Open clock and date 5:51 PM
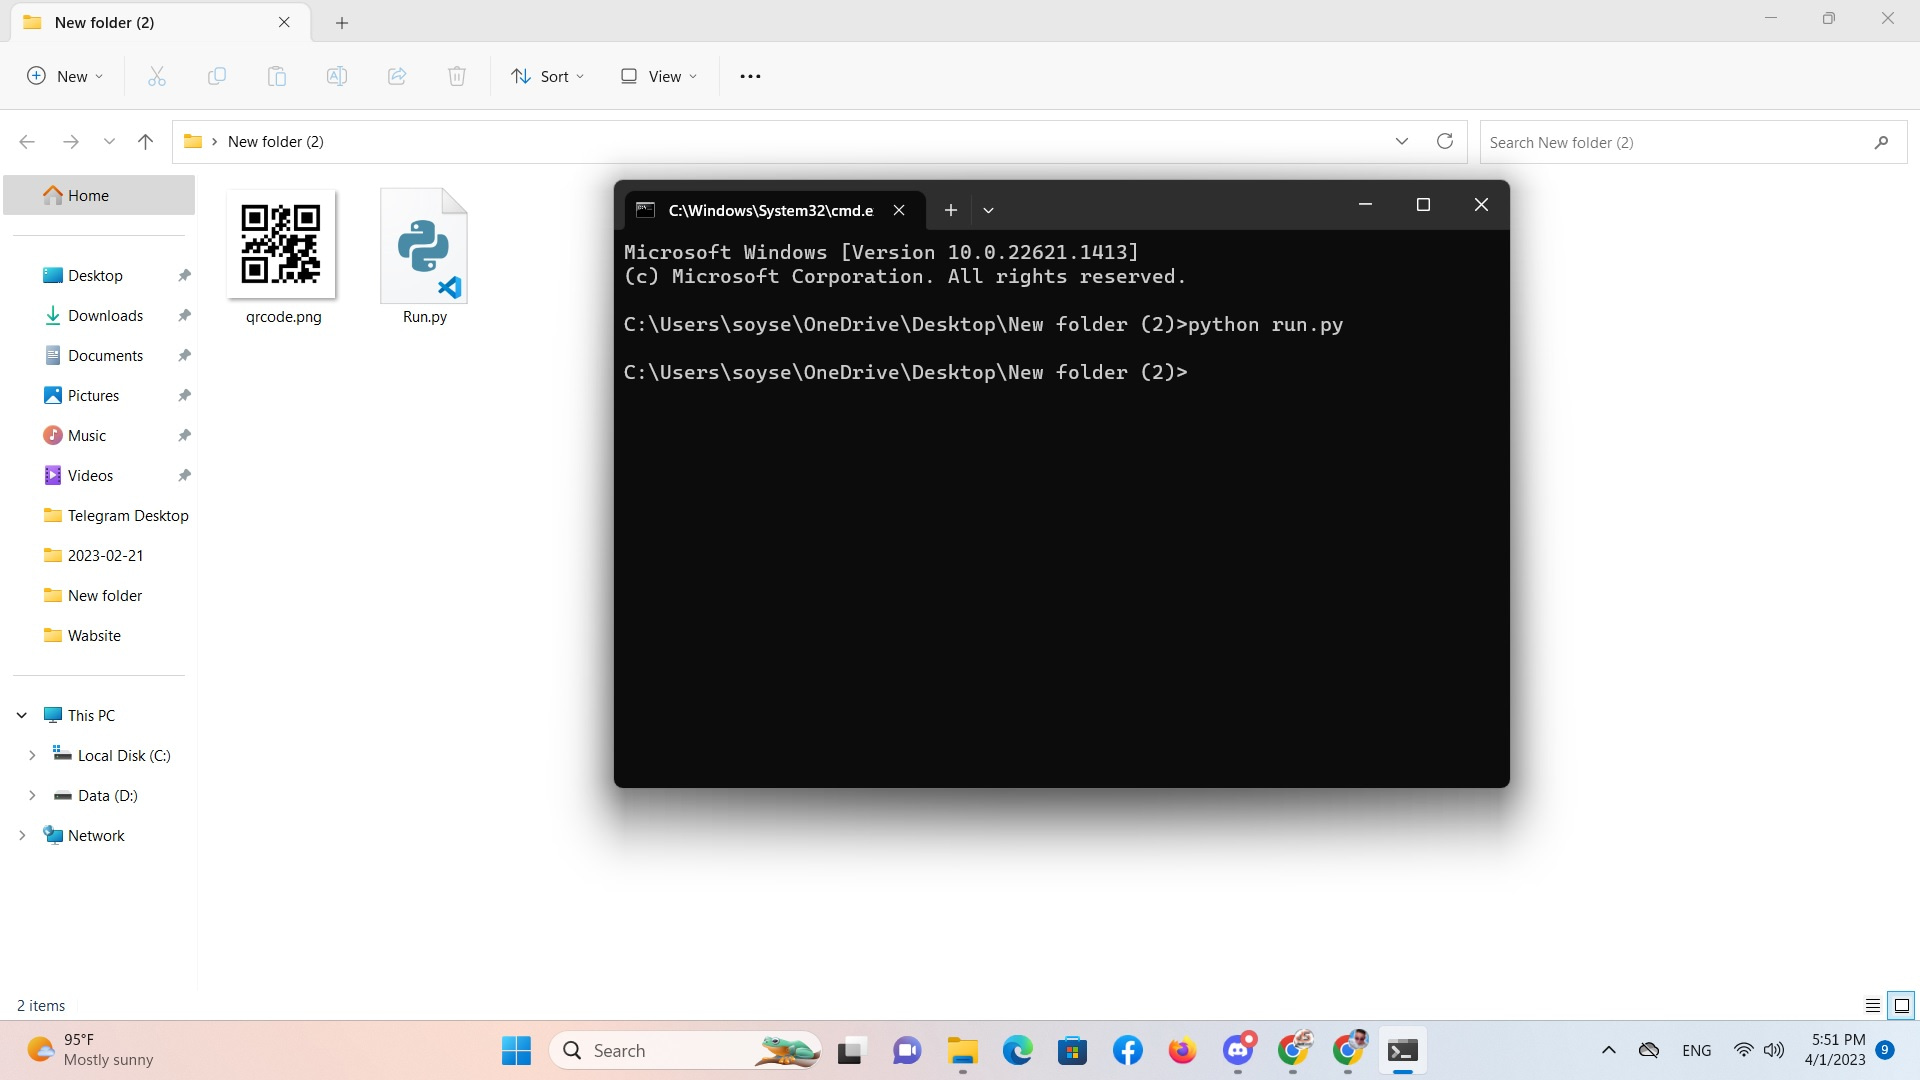 coord(1835,1050)
